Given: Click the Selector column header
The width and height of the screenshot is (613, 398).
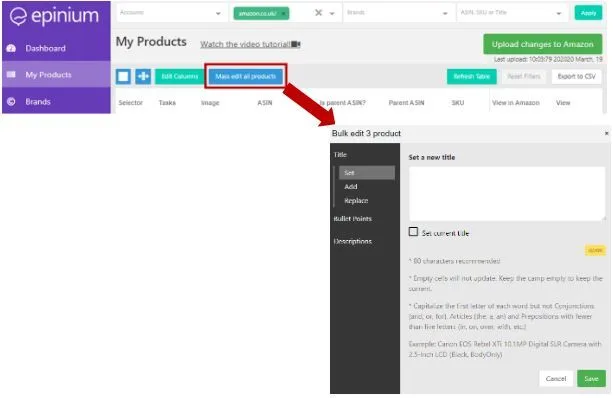Looking at the screenshot, I should (x=131, y=103).
